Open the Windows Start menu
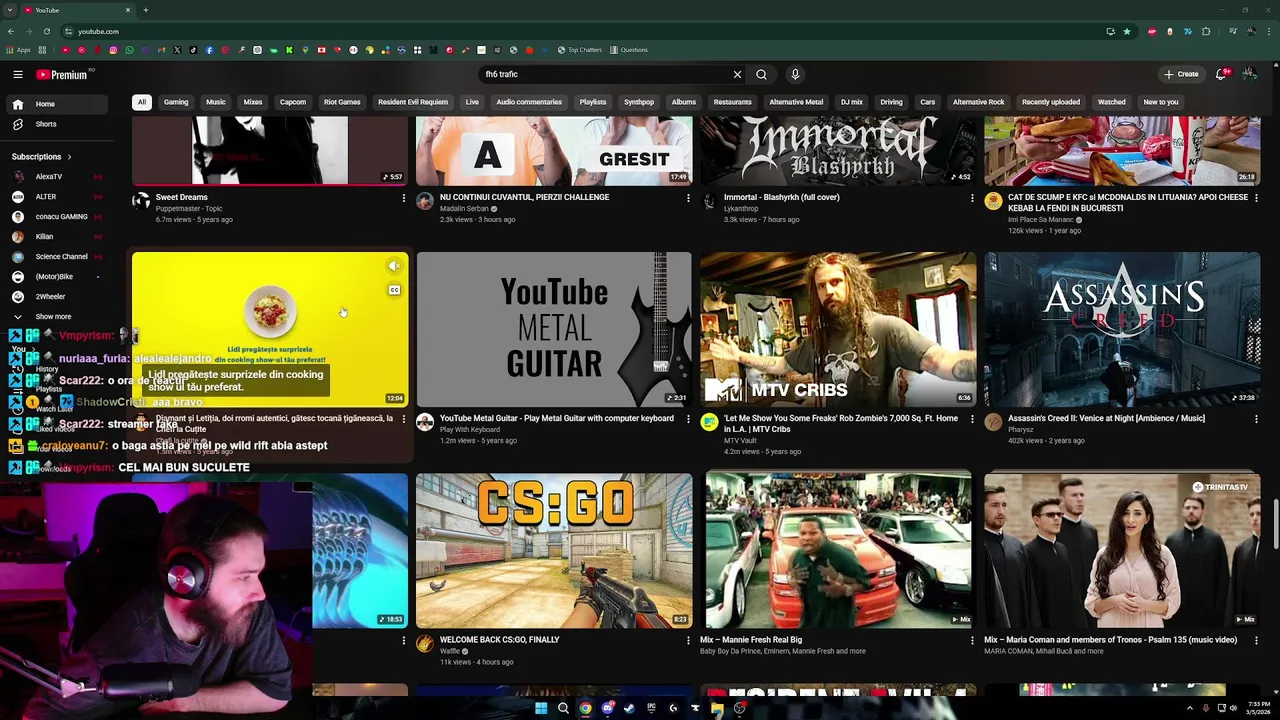Screen dimensions: 1280x720 (x=541, y=708)
